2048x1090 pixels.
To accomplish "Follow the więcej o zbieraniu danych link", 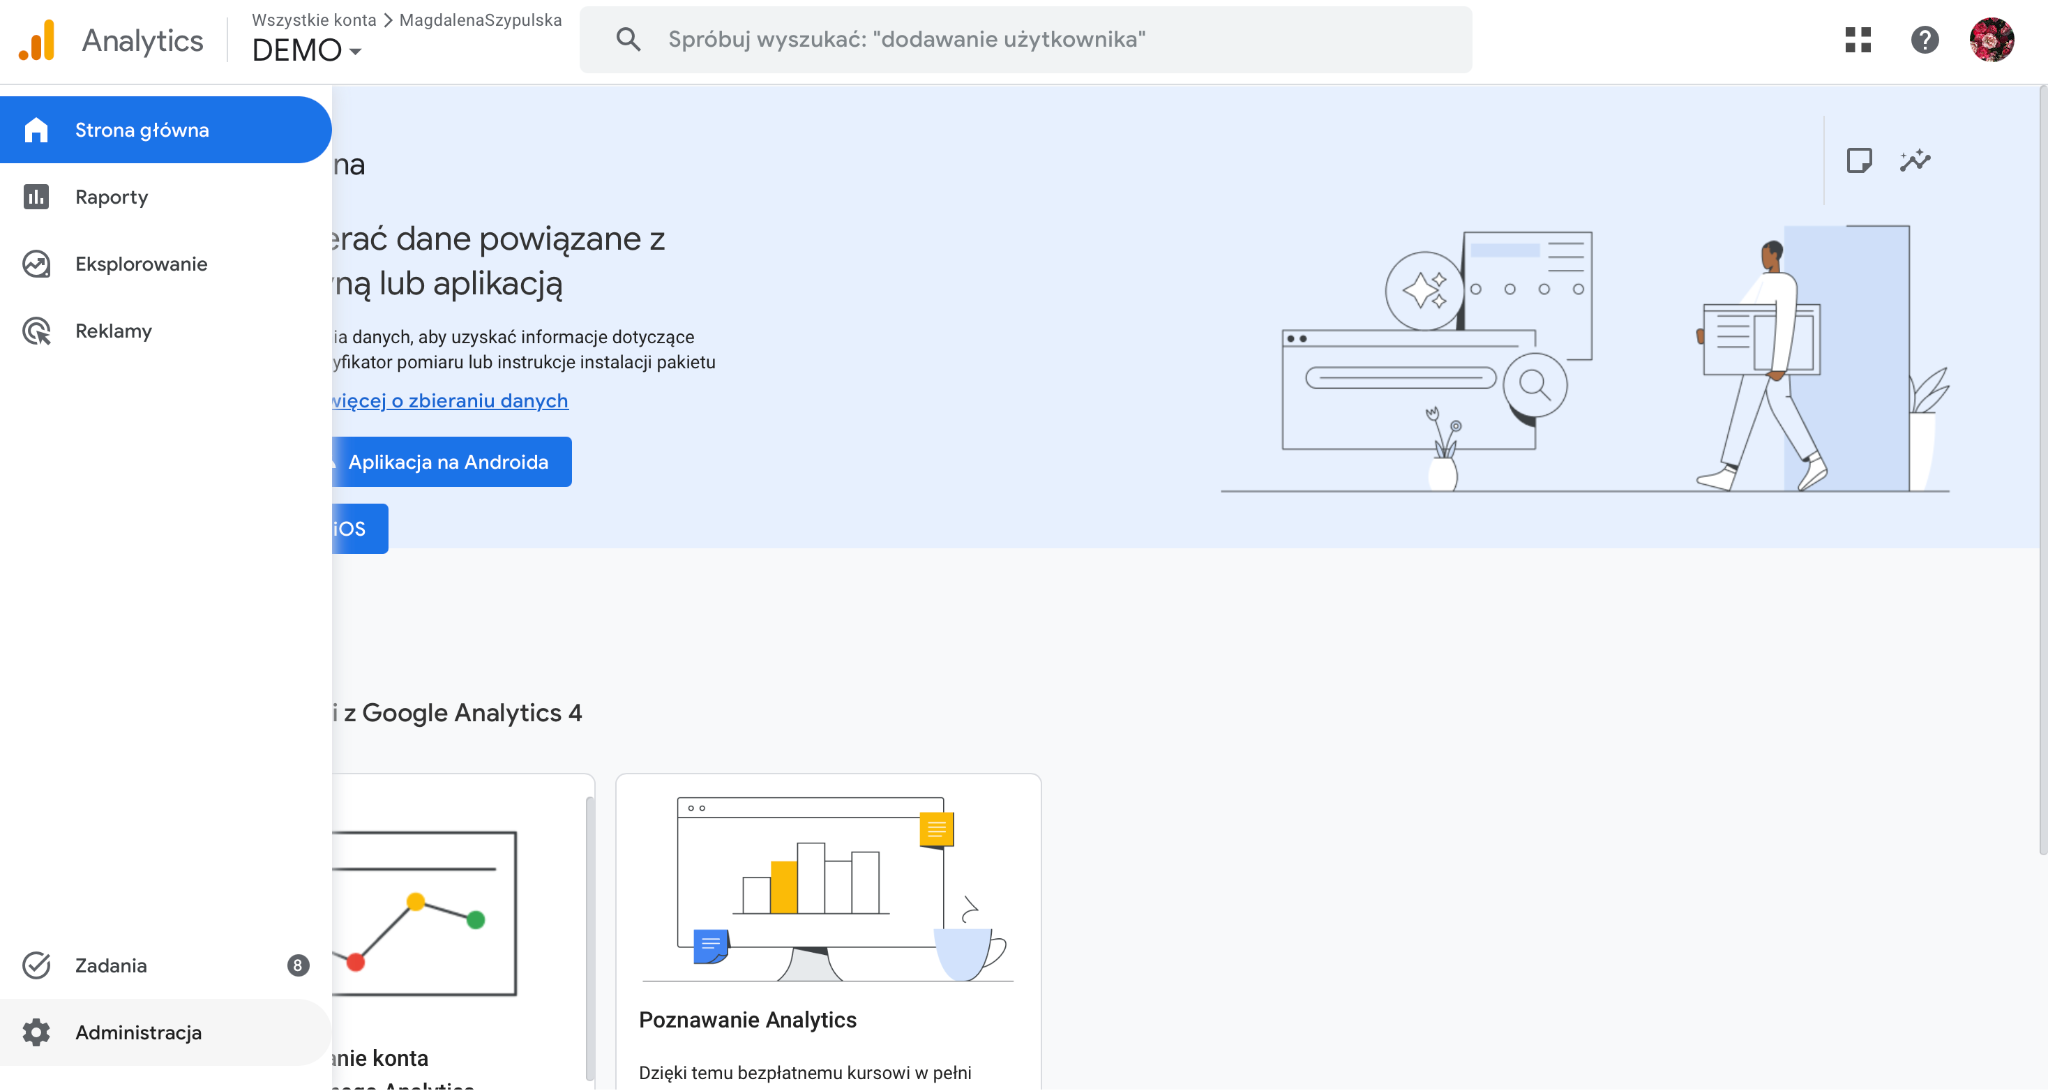I will tap(450, 401).
